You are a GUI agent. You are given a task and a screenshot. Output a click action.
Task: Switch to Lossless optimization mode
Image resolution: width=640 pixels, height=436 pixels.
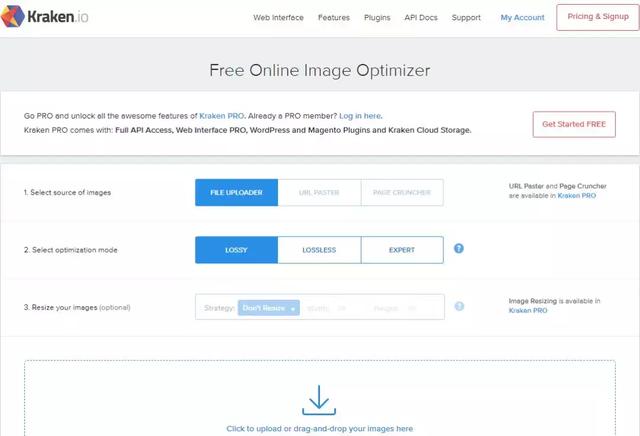tap(319, 249)
